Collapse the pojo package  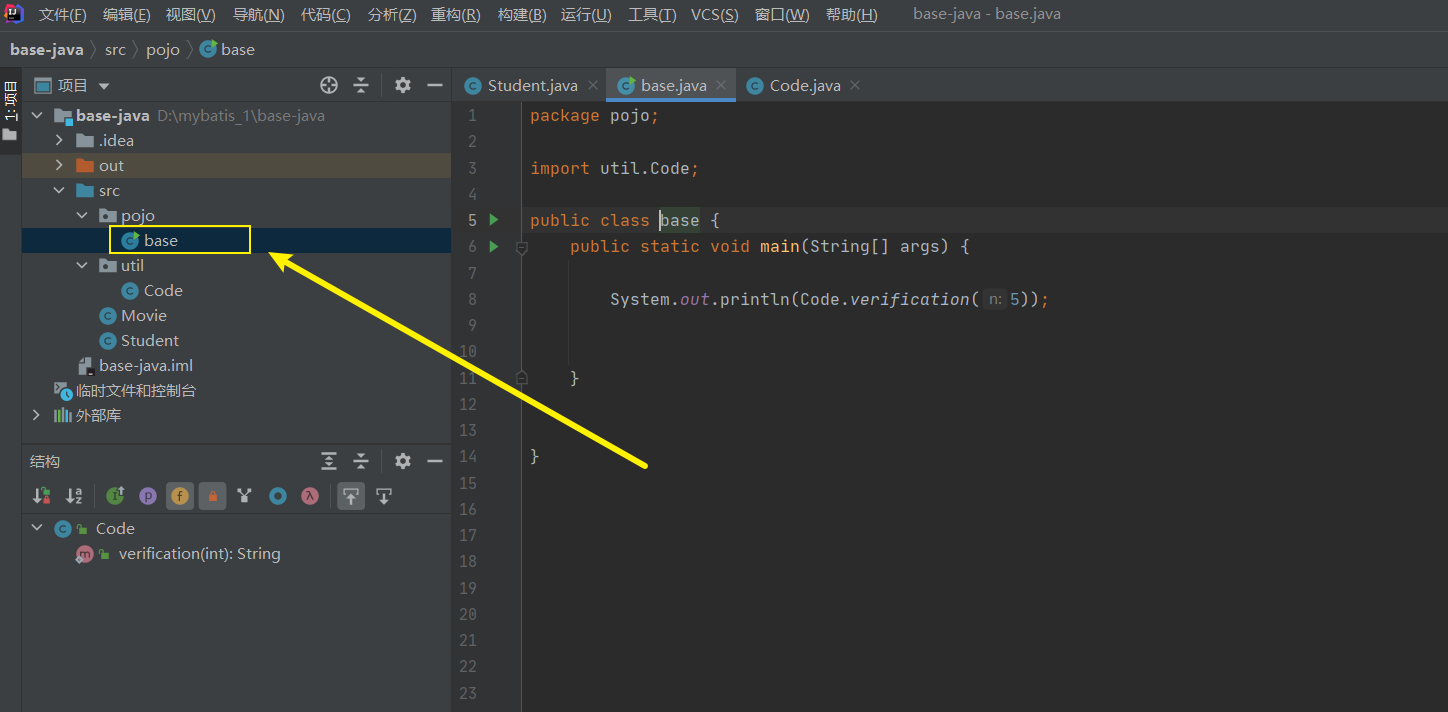(x=82, y=215)
